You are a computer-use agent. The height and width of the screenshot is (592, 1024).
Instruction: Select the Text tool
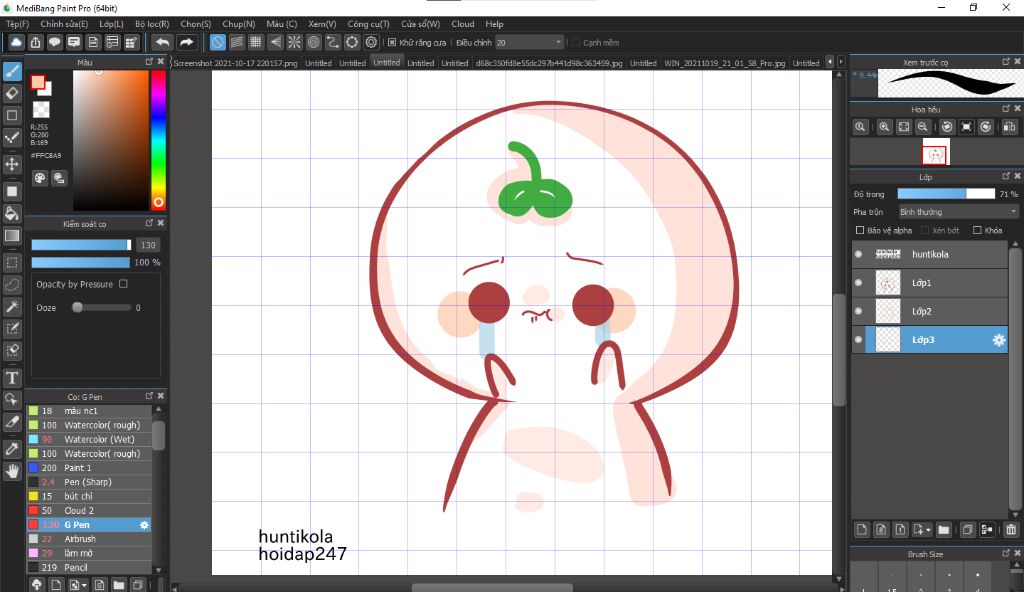12,378
